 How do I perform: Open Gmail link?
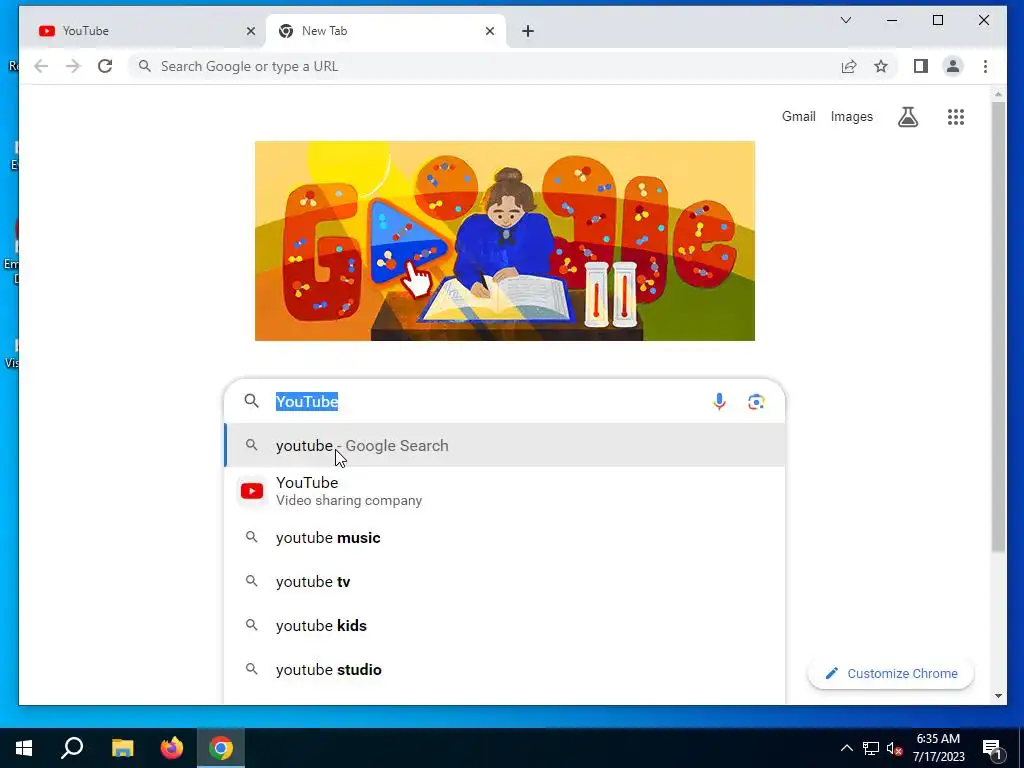(x=799, y=116)
